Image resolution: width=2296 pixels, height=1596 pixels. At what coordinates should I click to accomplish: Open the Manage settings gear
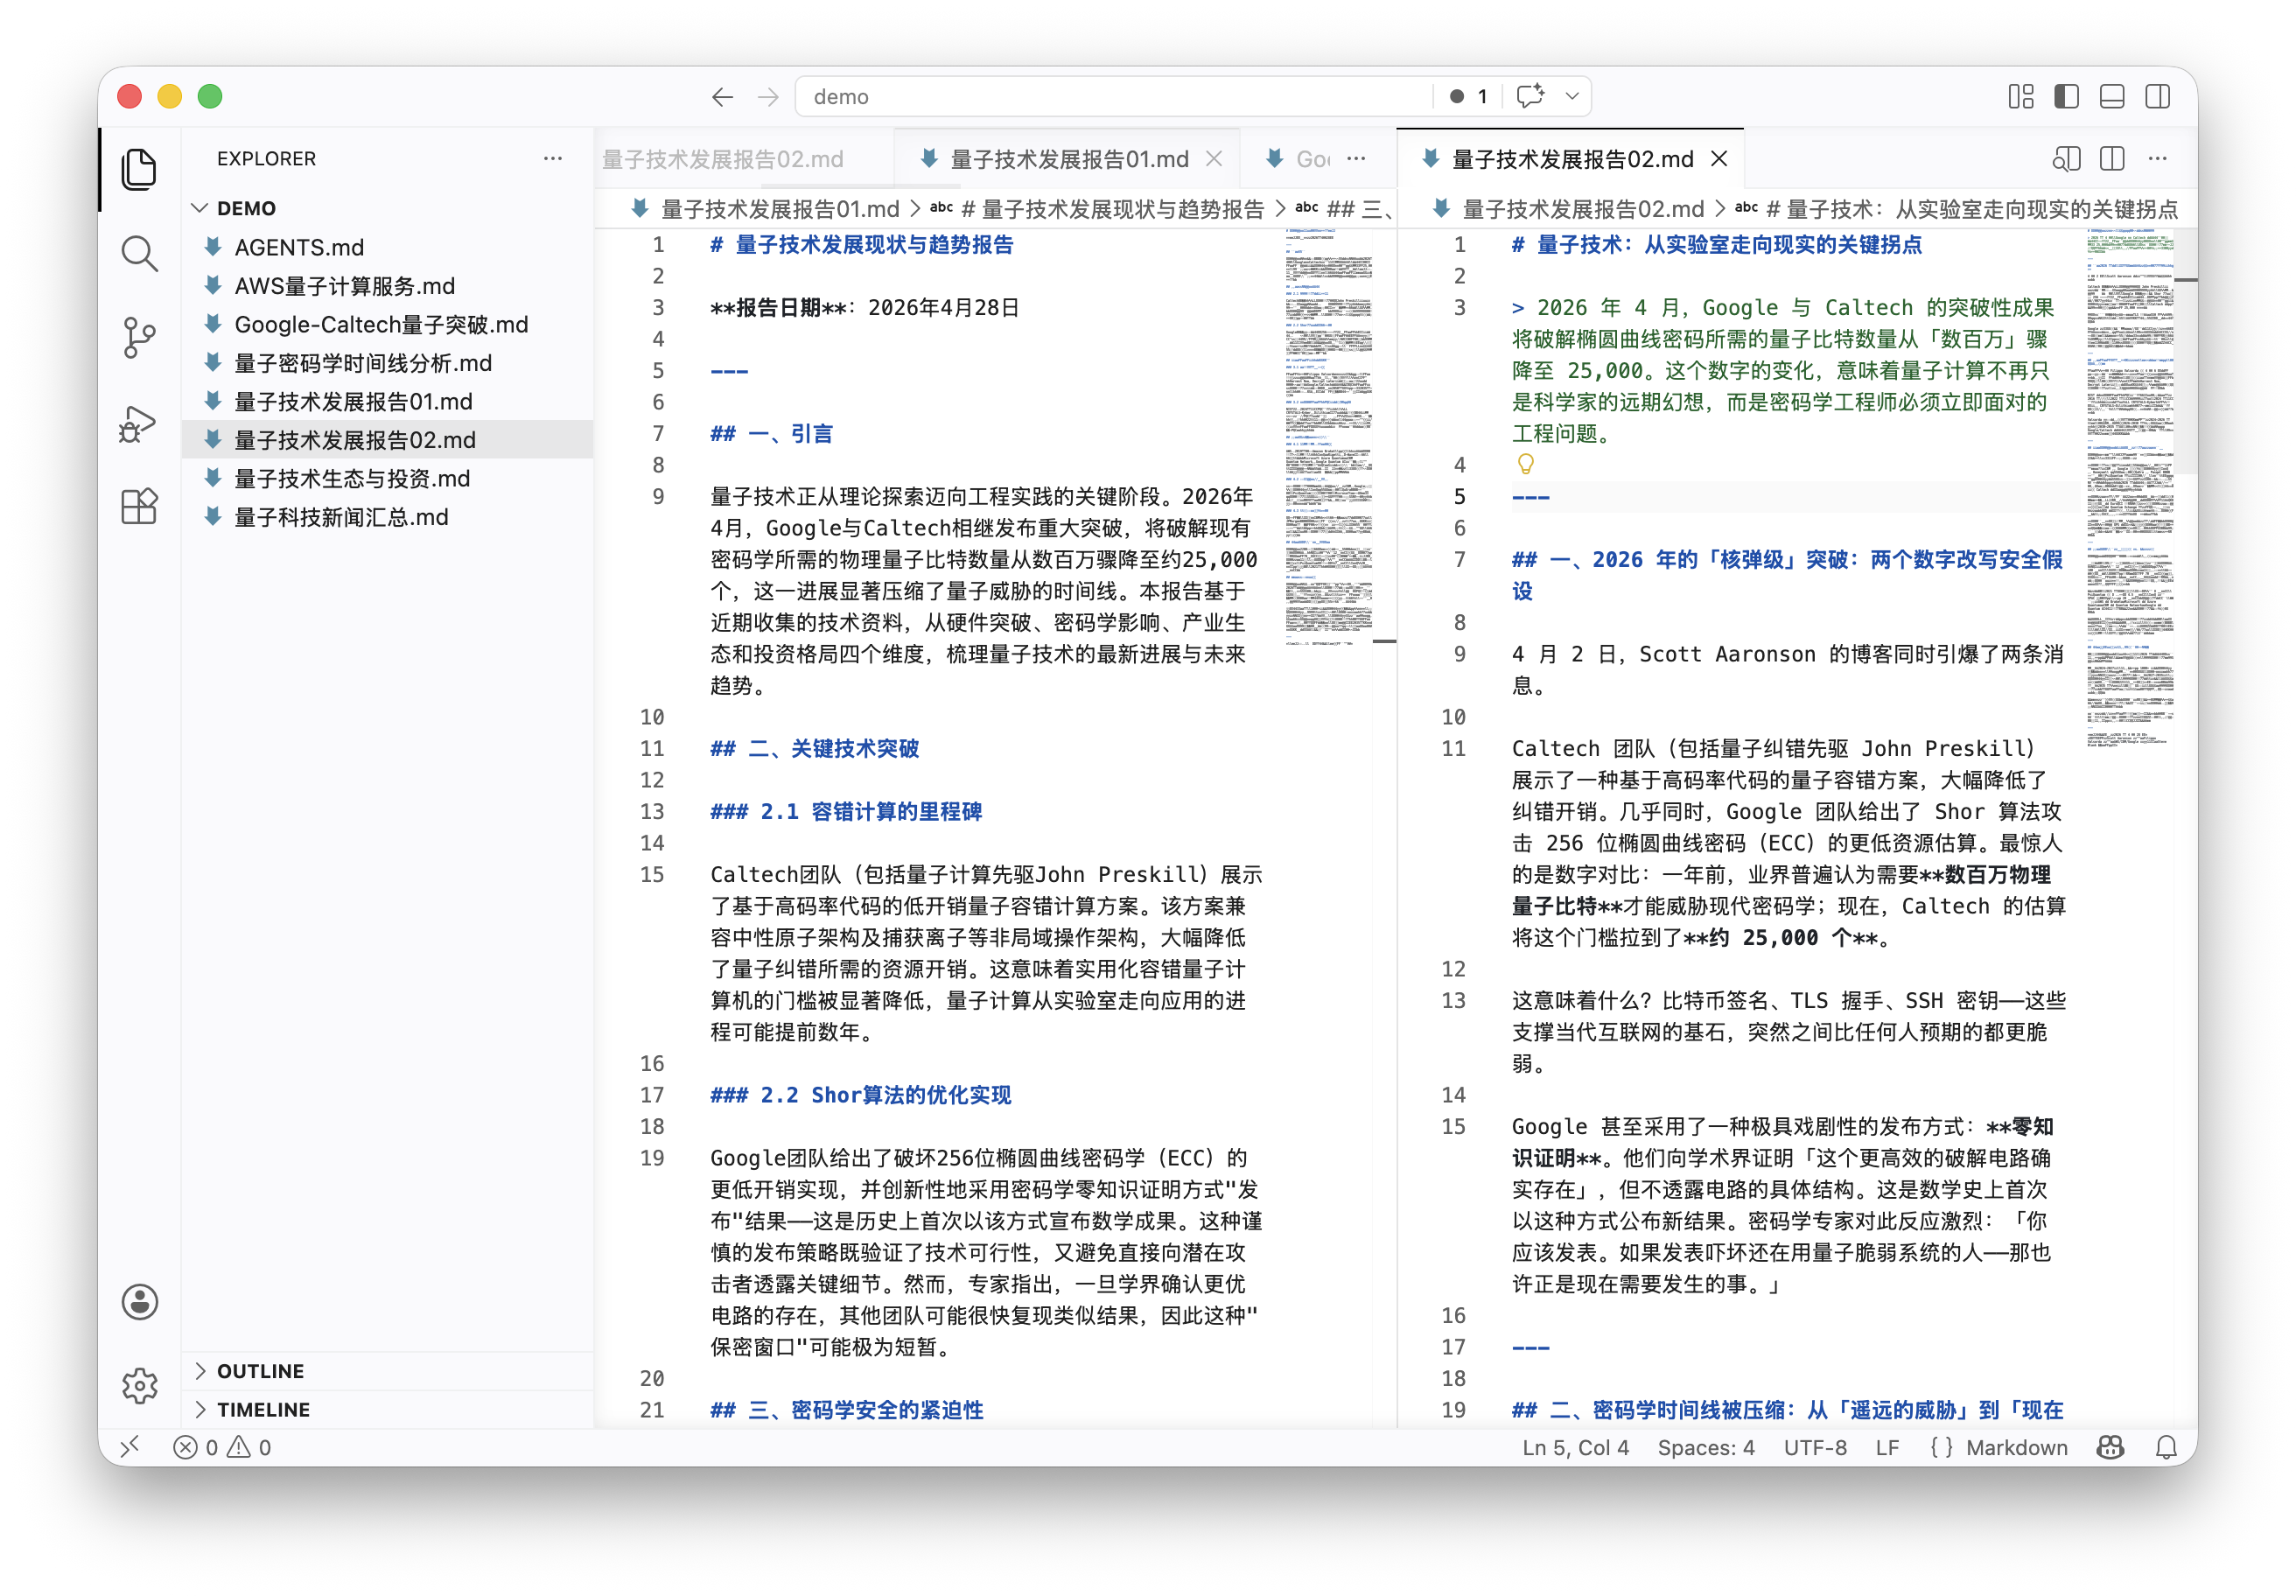[139, 1386]
